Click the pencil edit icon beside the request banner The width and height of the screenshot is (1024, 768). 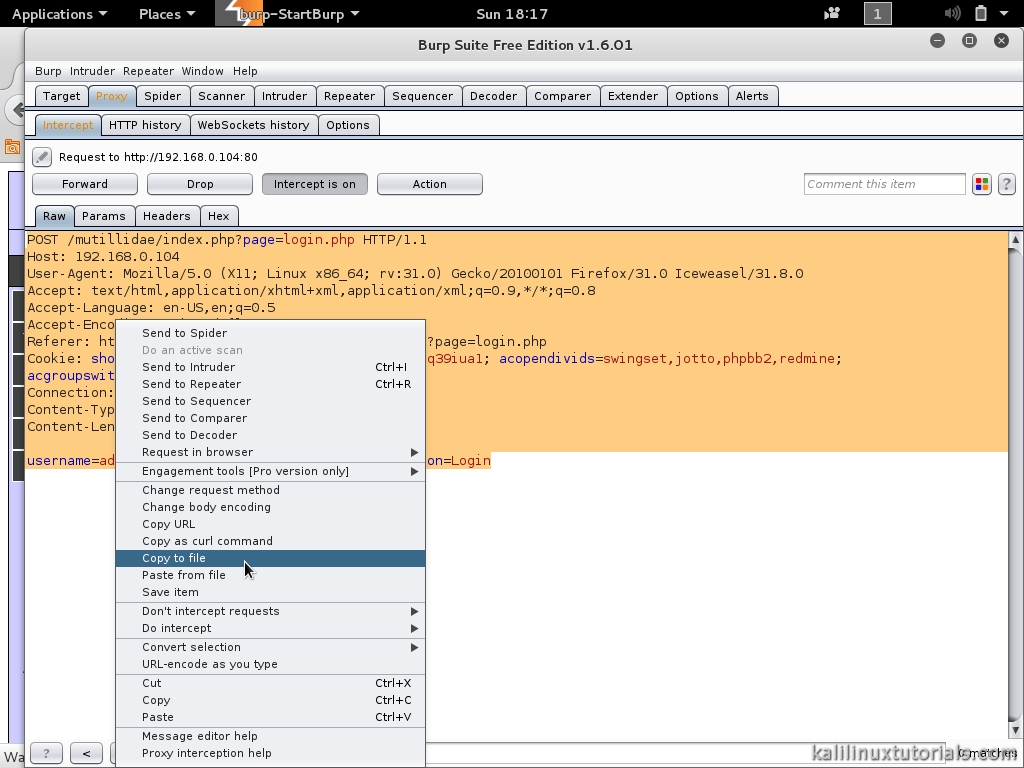(40, 157)
